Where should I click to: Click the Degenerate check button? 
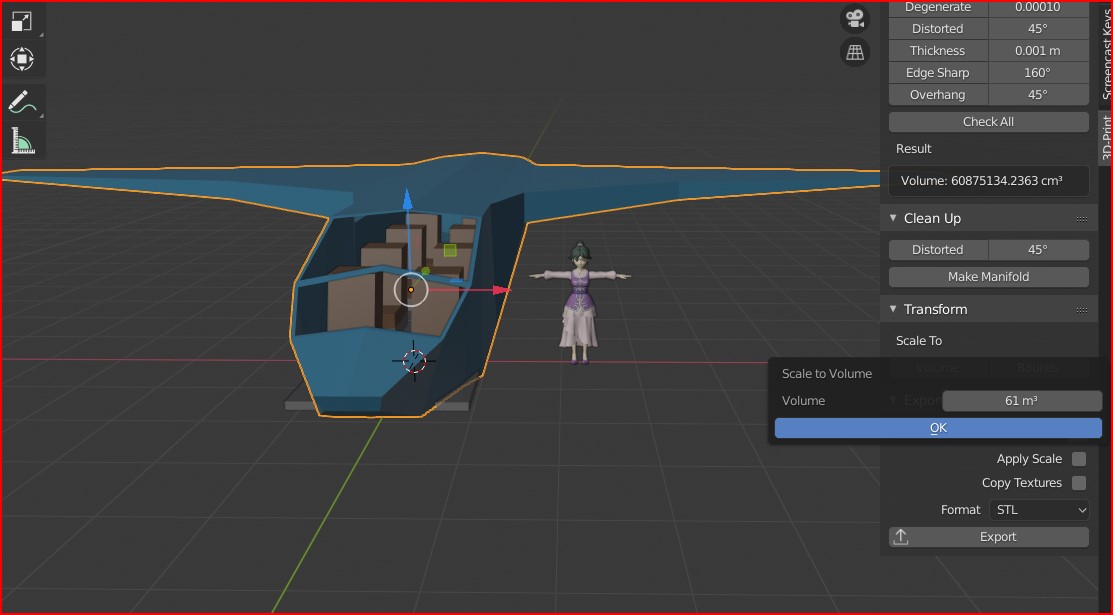938,8
